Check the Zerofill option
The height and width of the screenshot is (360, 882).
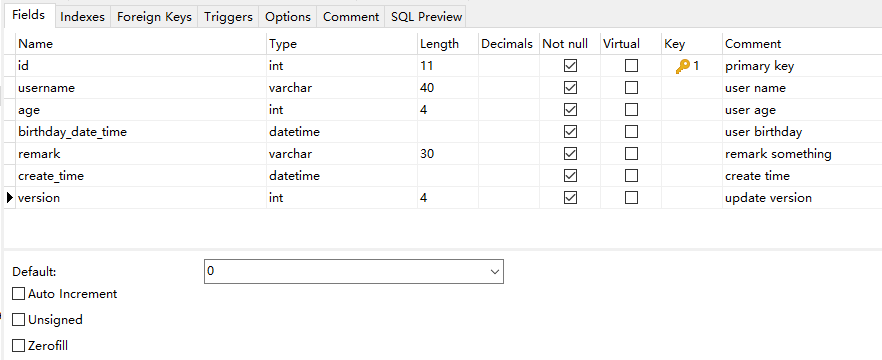(x=19, y=345)
